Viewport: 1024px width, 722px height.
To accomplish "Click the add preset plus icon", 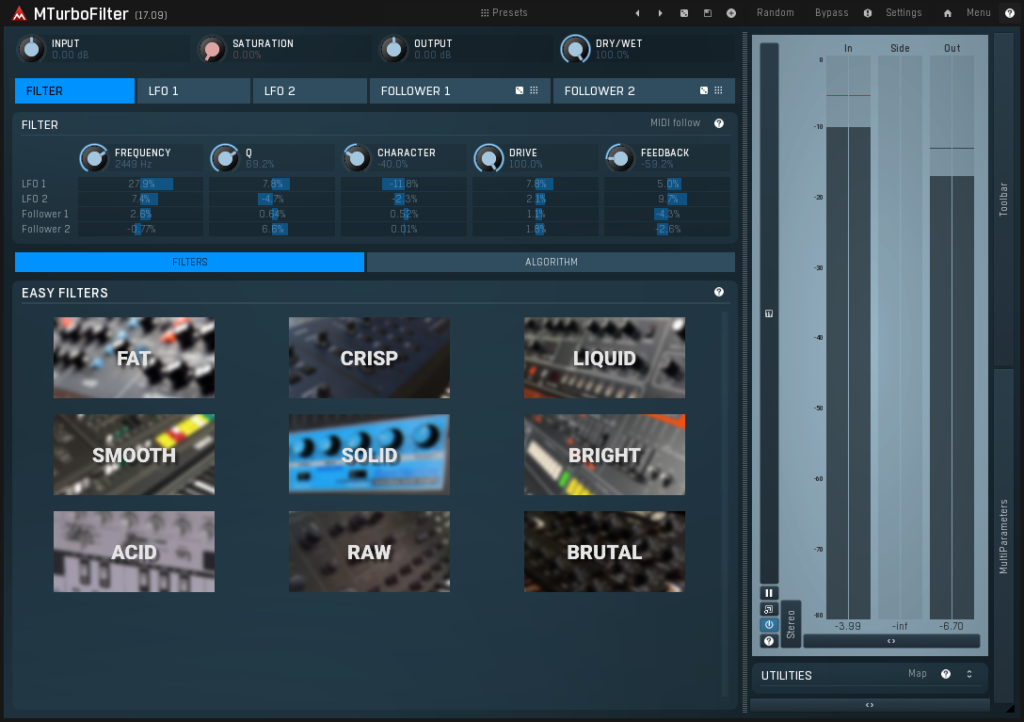I will [731, 13].
